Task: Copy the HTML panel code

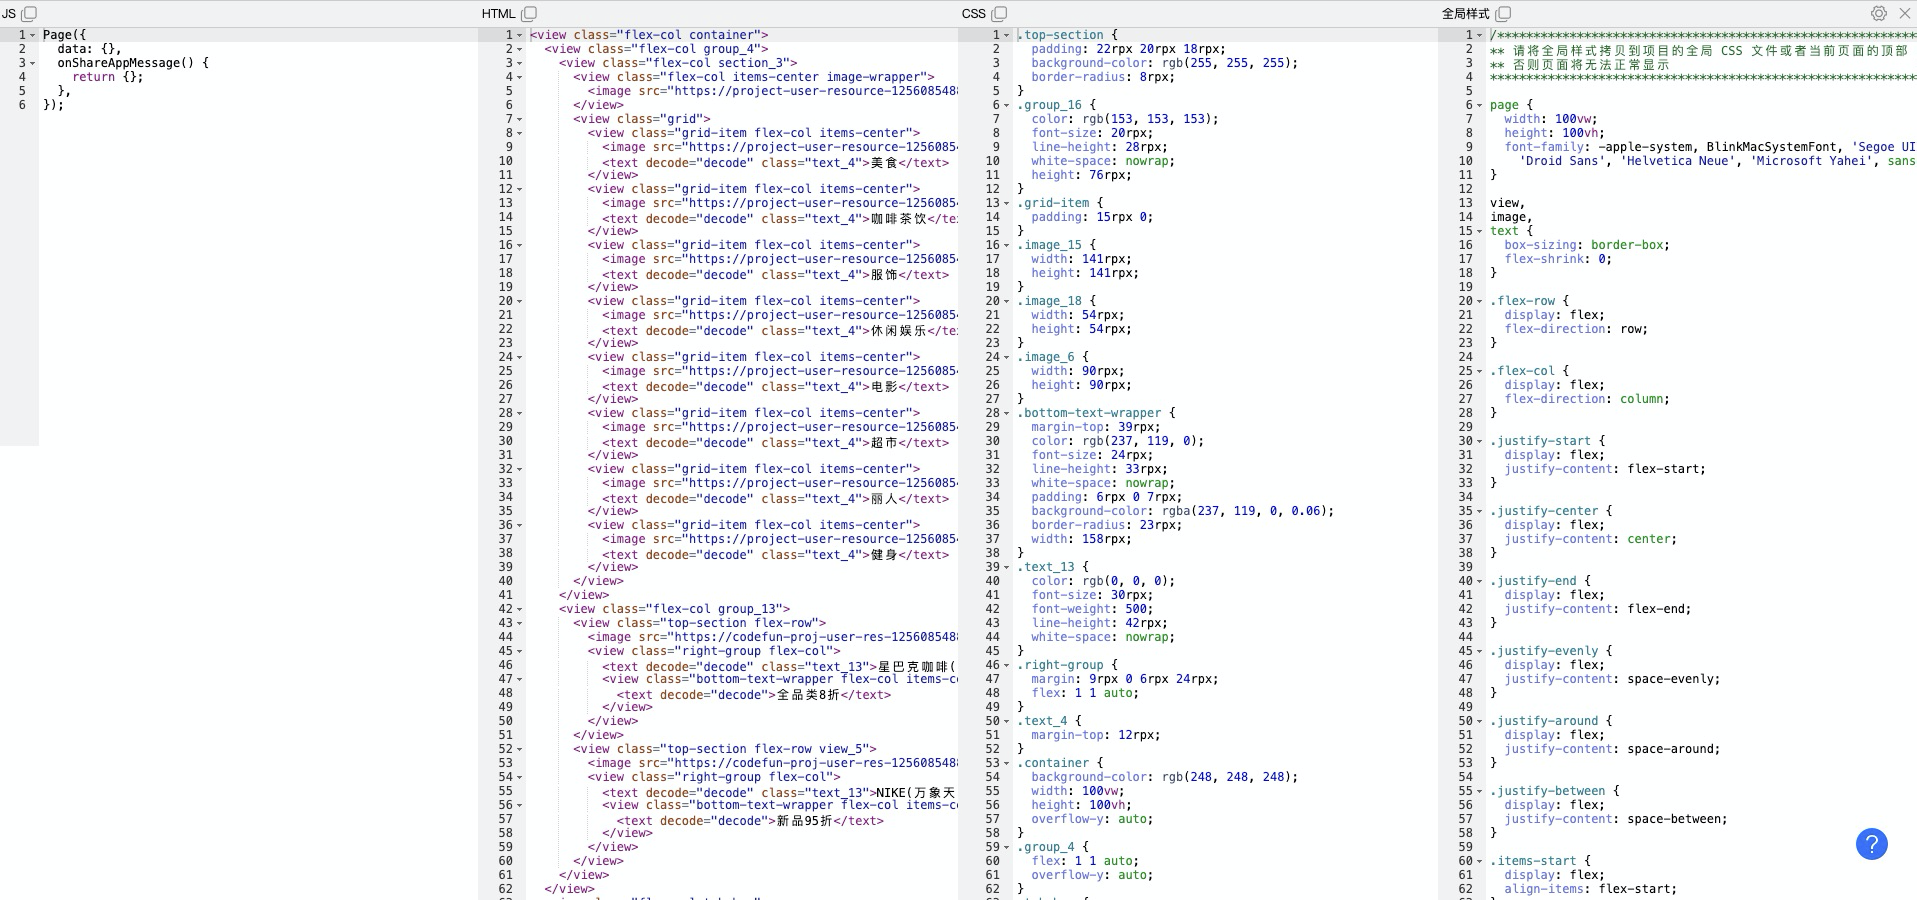Action: point(529,13)
